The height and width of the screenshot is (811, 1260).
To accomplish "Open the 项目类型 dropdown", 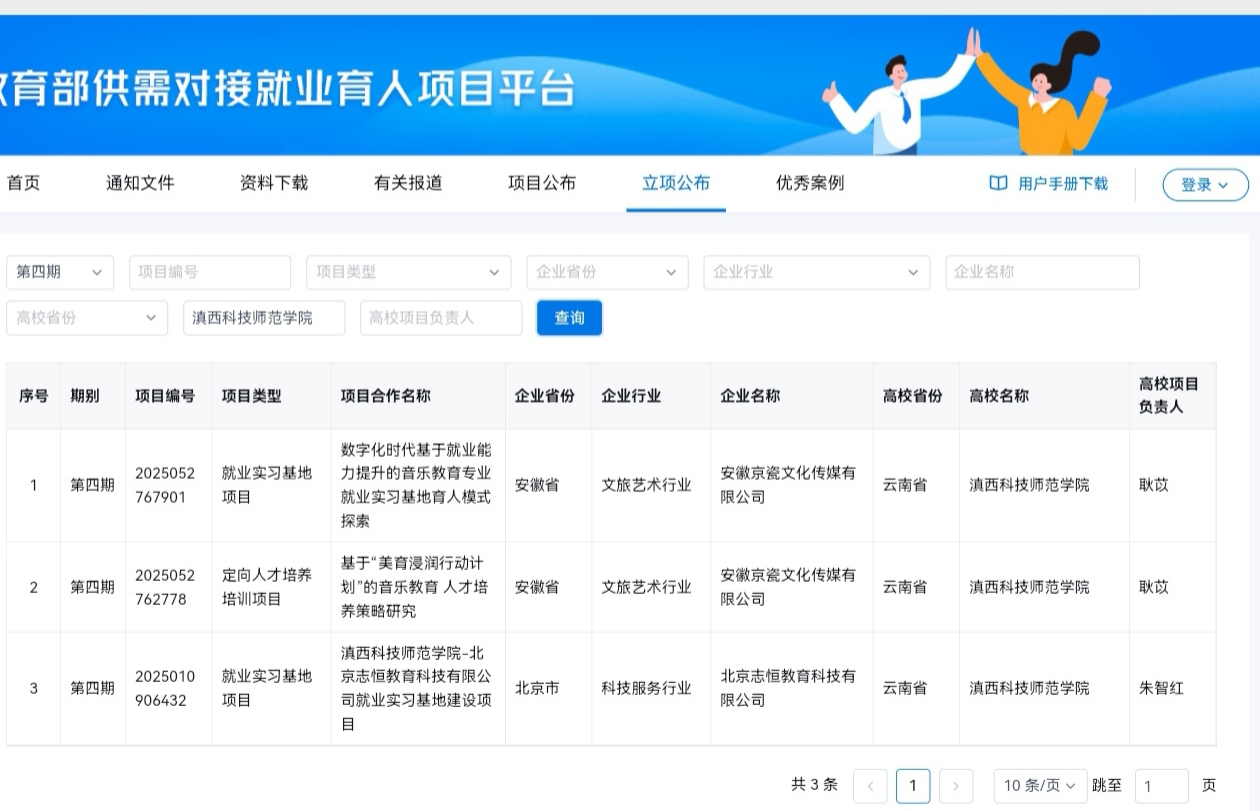I will coord(408,272).
